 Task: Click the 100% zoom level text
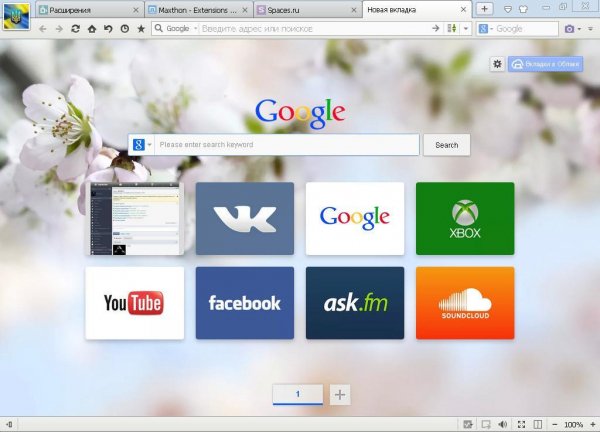(574, 425)
